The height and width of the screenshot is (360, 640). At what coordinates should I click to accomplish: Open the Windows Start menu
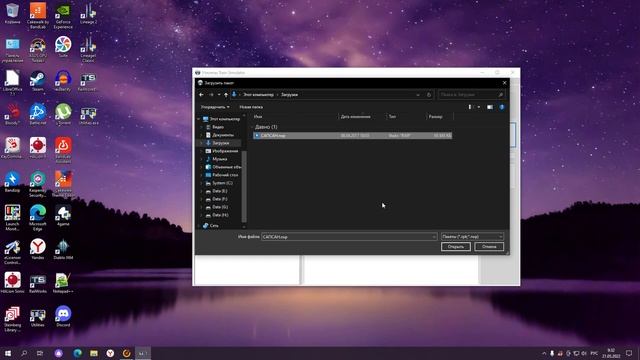click(7, 353)
